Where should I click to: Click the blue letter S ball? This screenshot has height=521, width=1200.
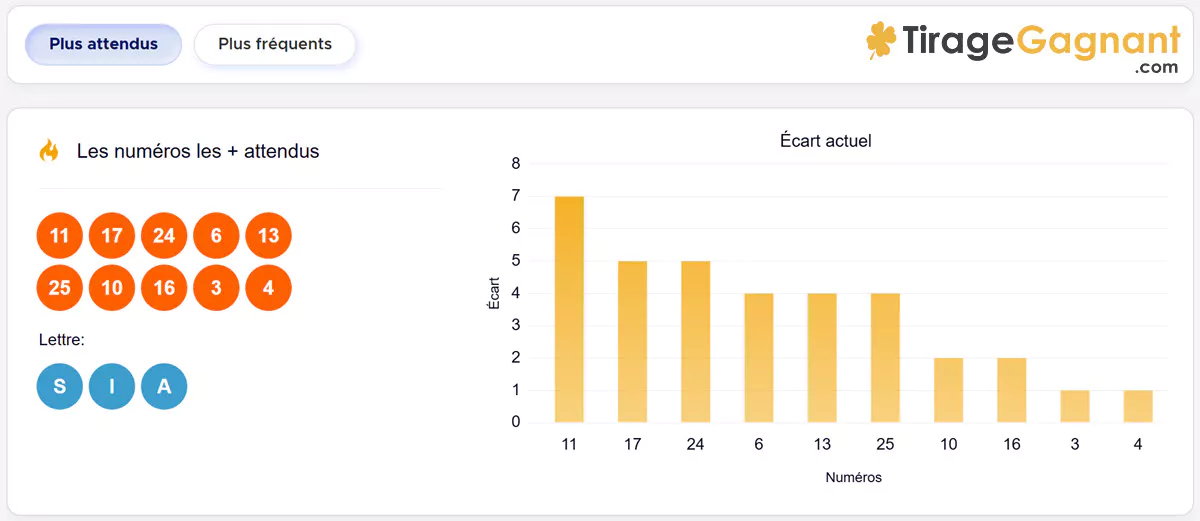(x=60, y=387)
